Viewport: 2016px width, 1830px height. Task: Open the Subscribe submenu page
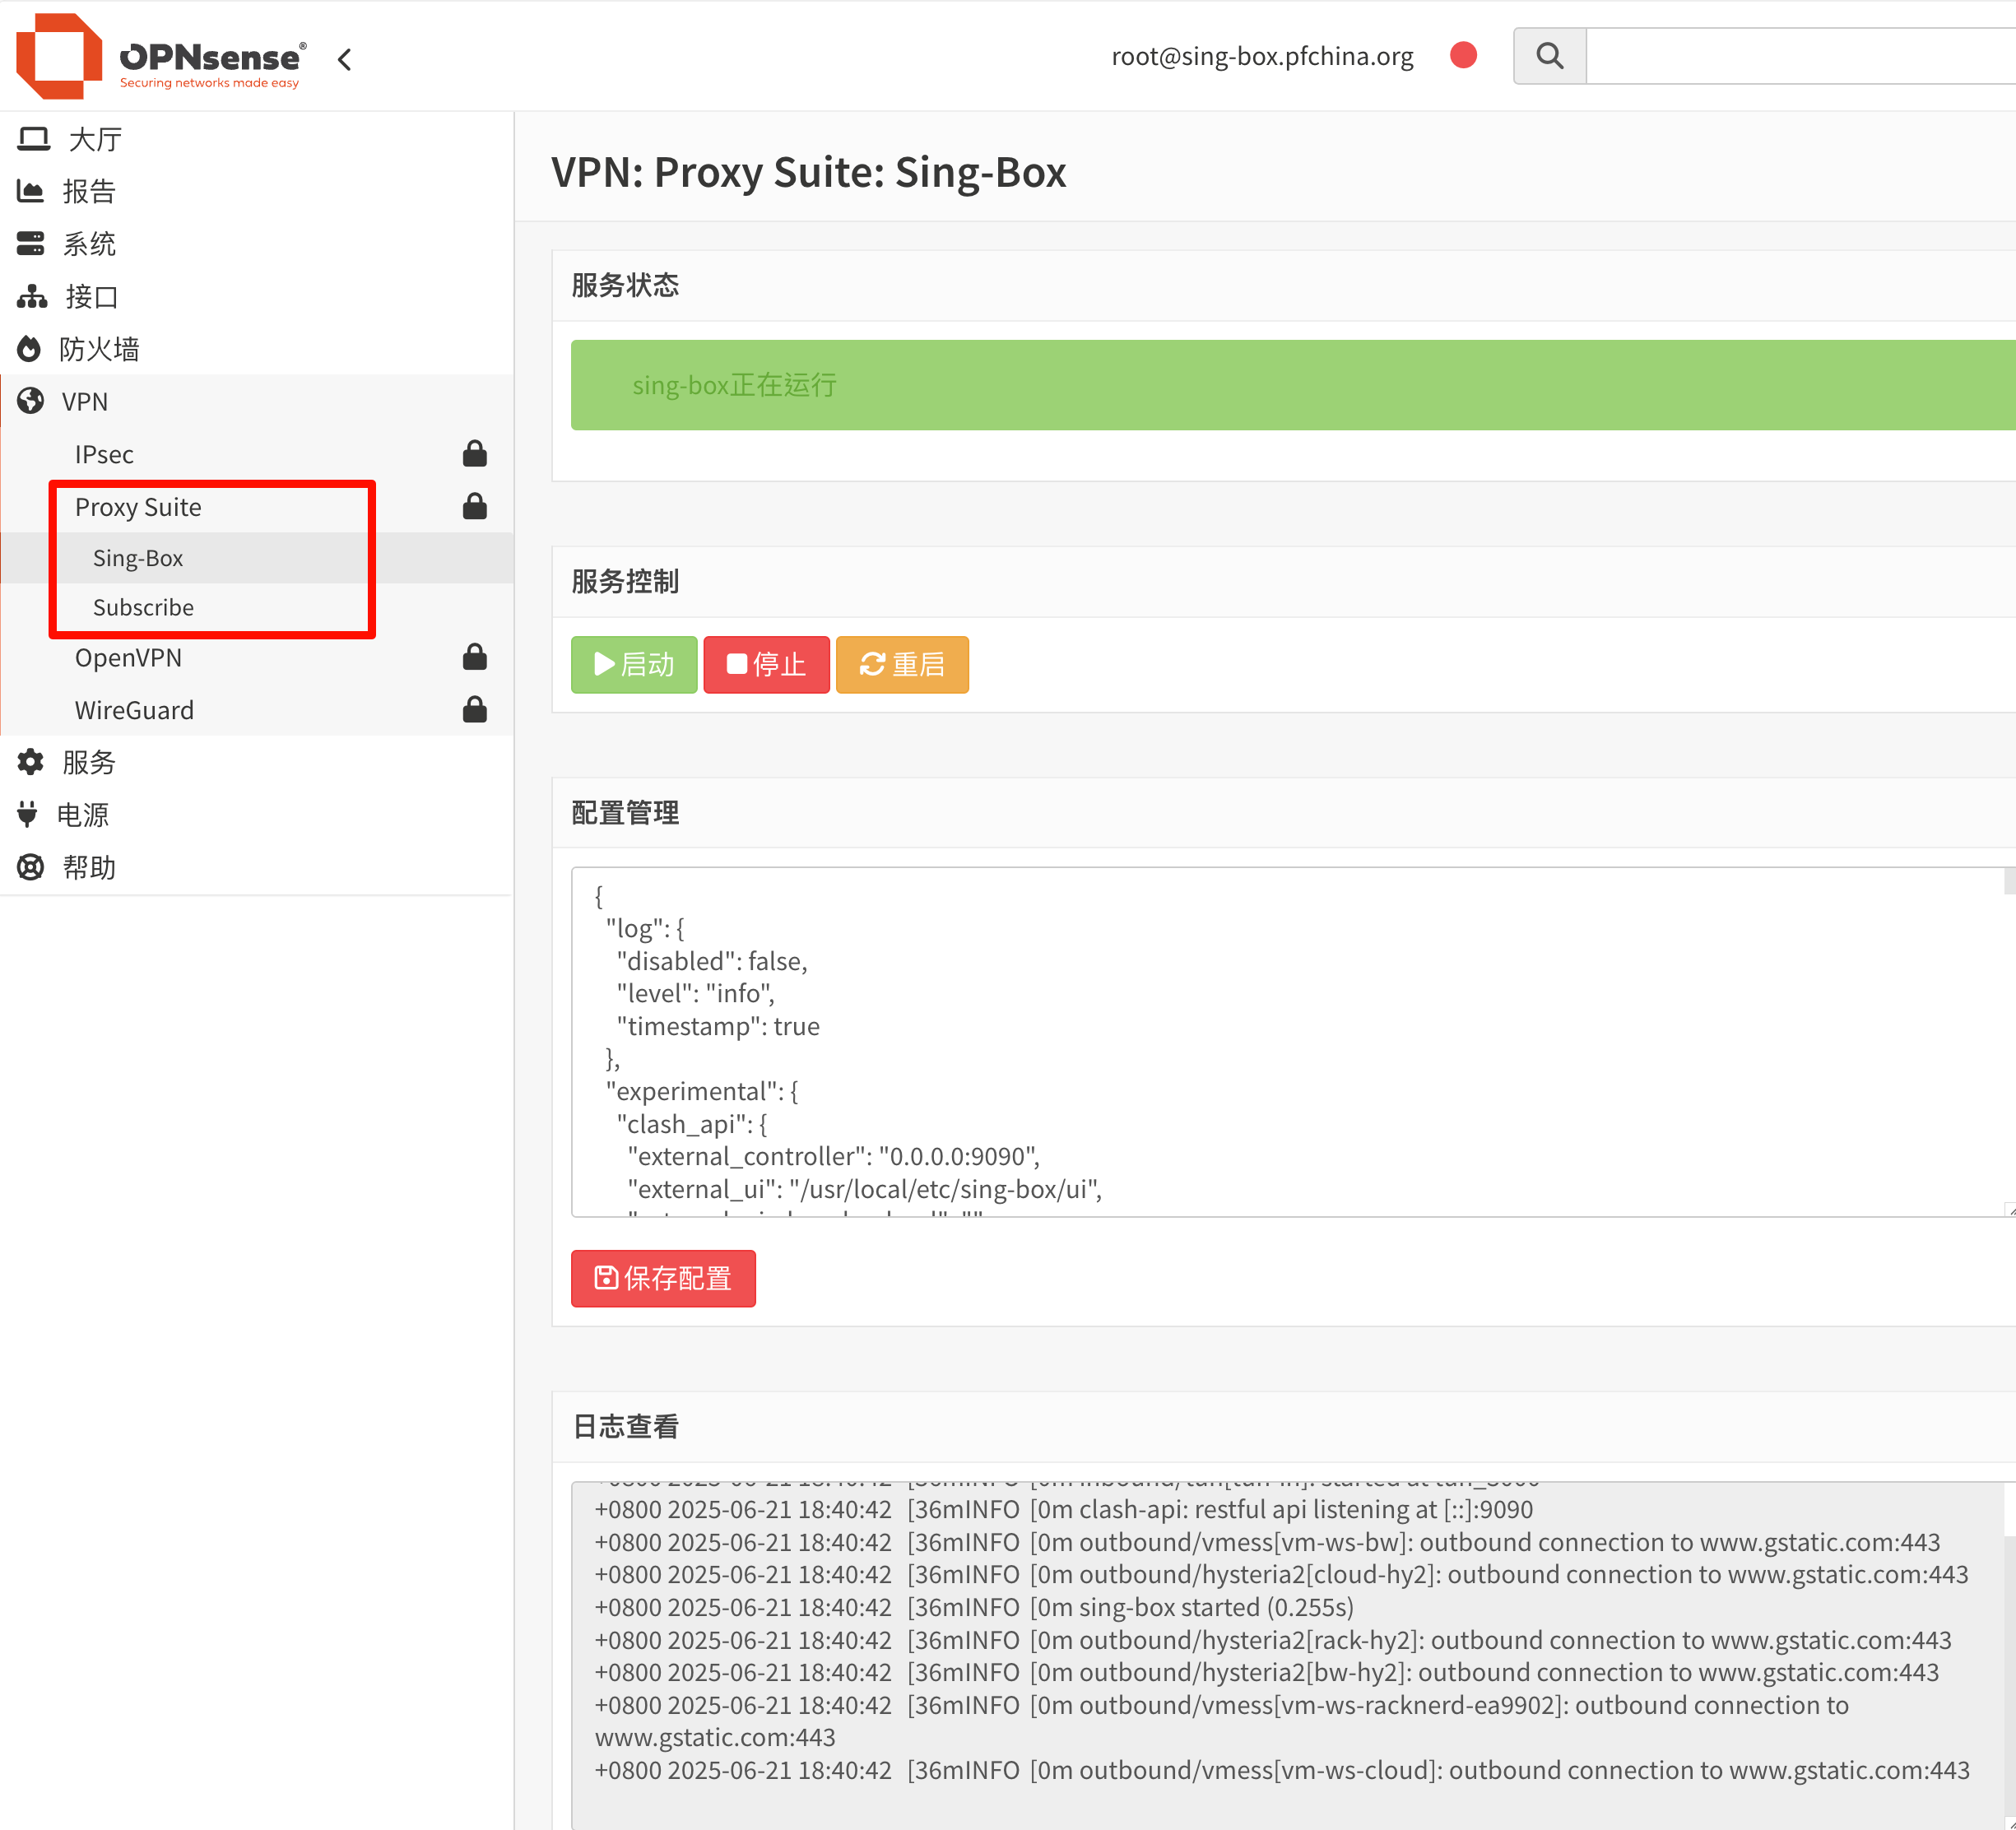(143, 607)
